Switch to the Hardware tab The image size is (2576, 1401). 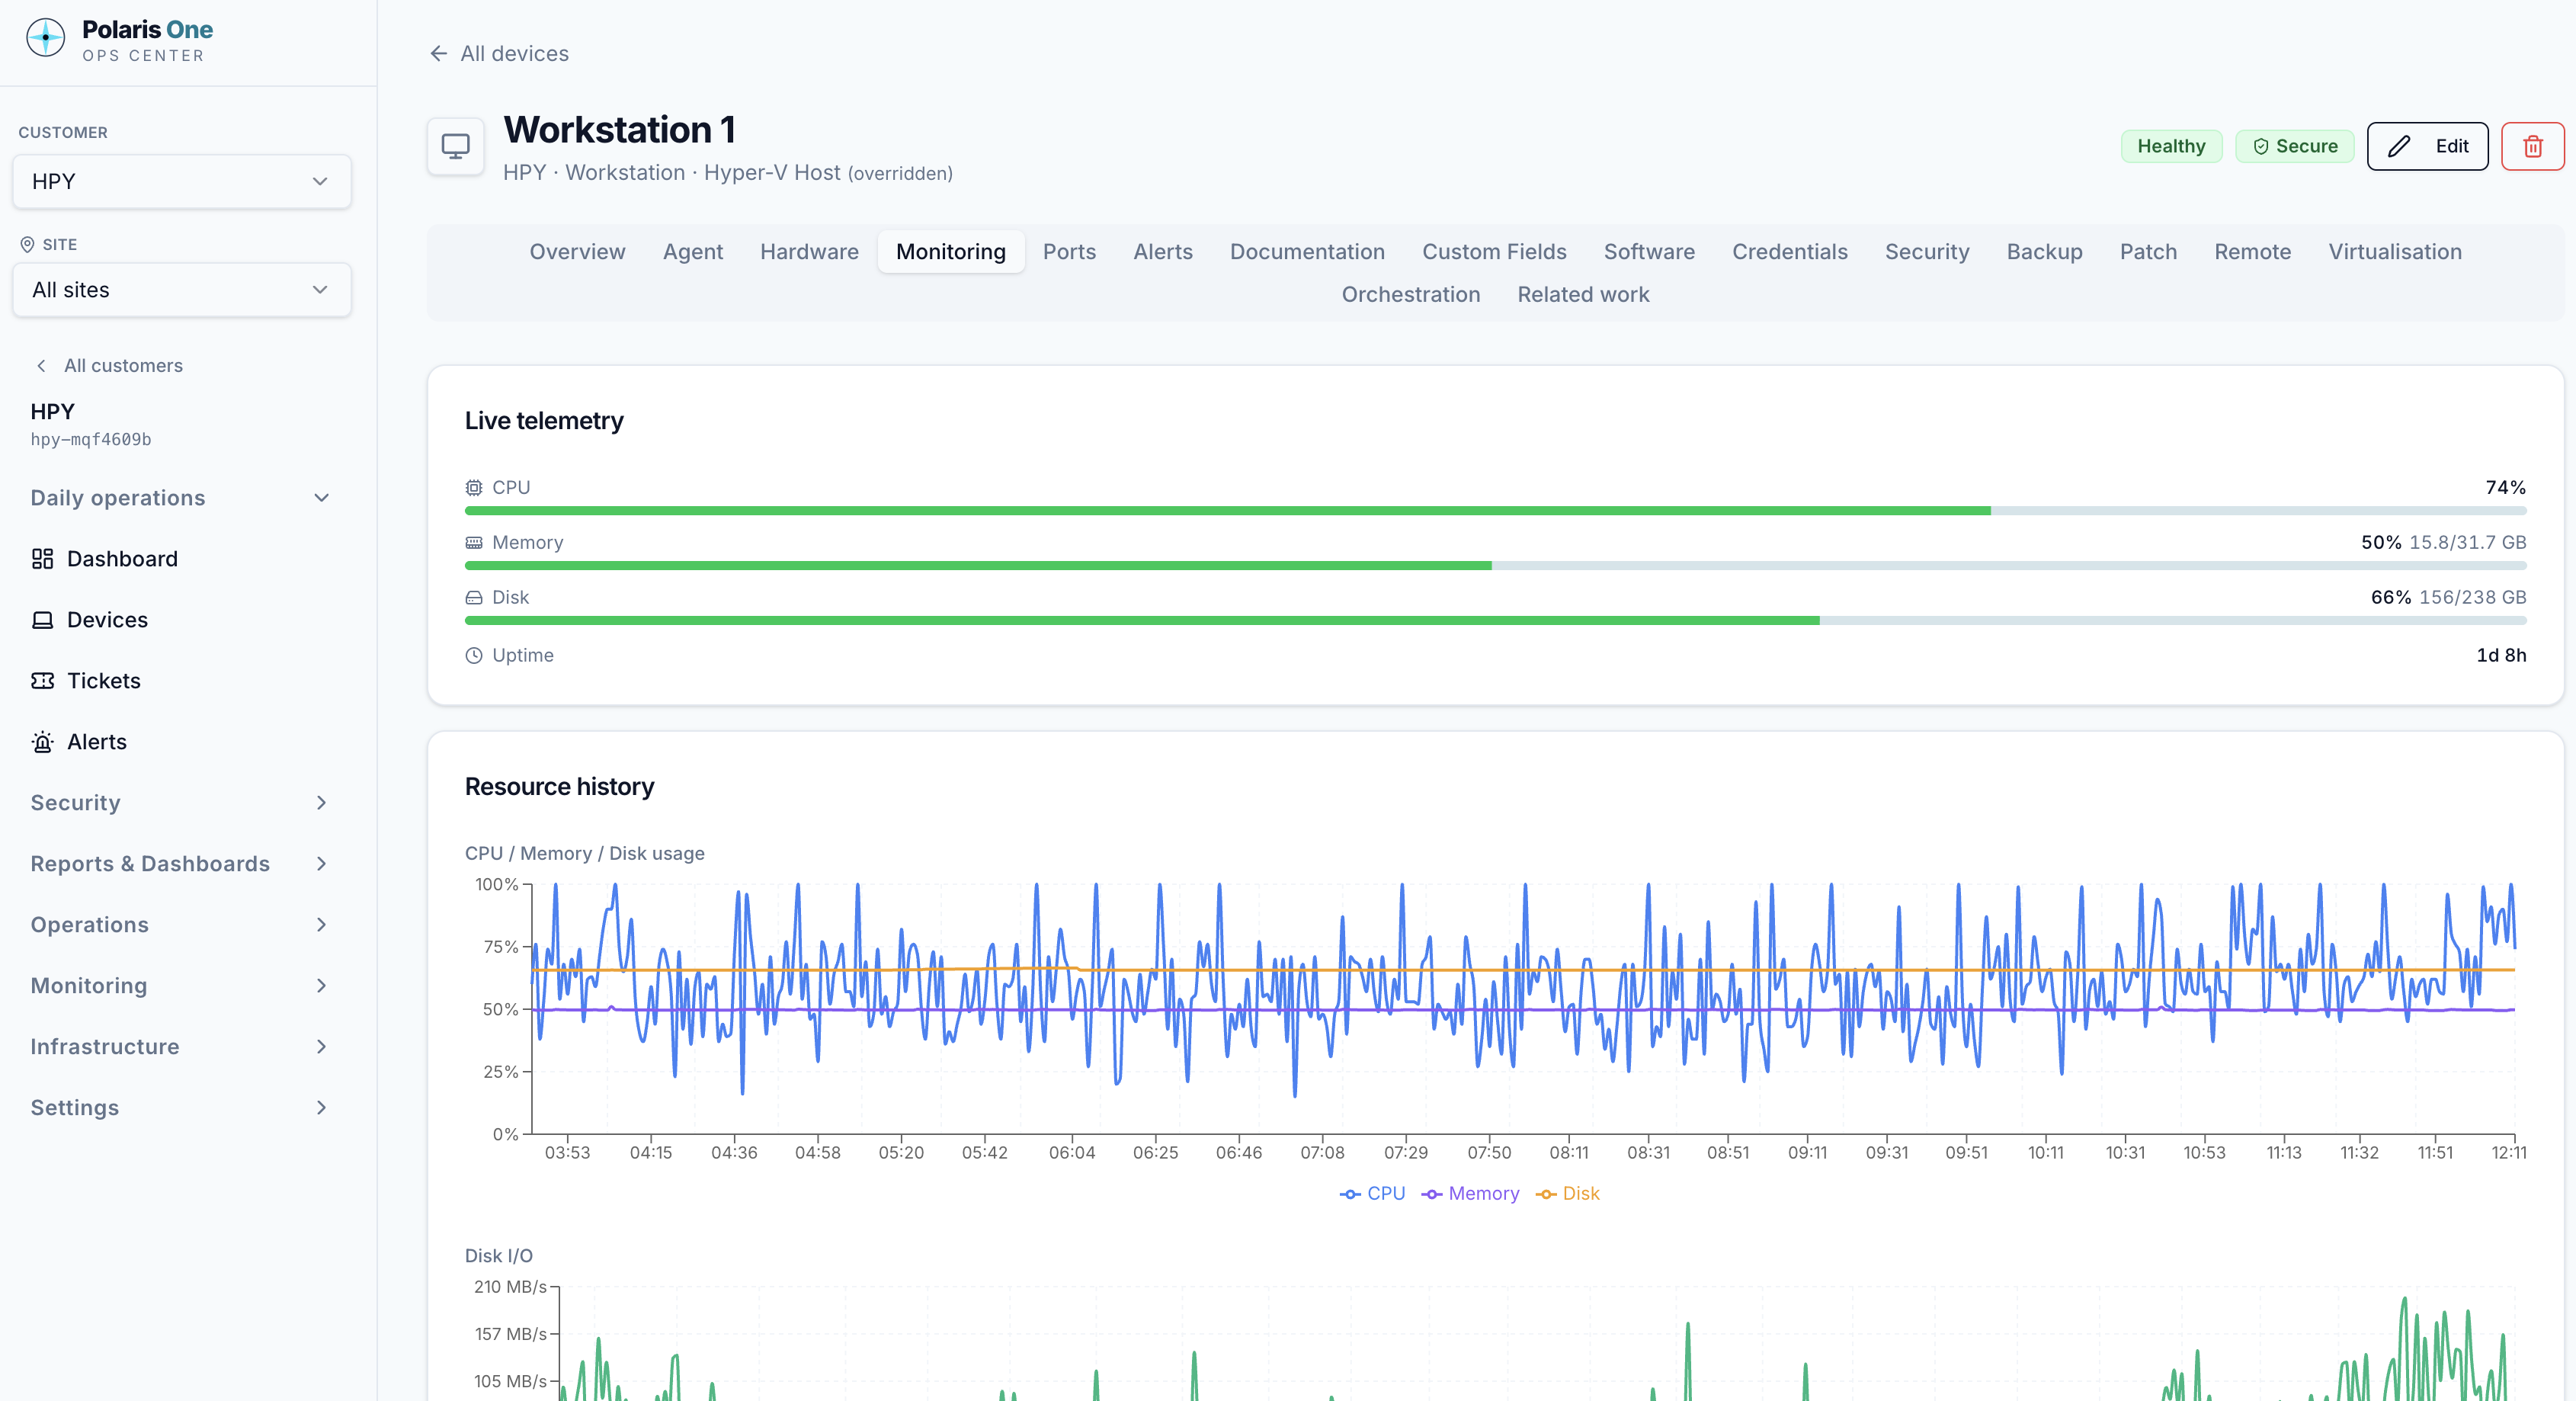click(x=809, y=252)
